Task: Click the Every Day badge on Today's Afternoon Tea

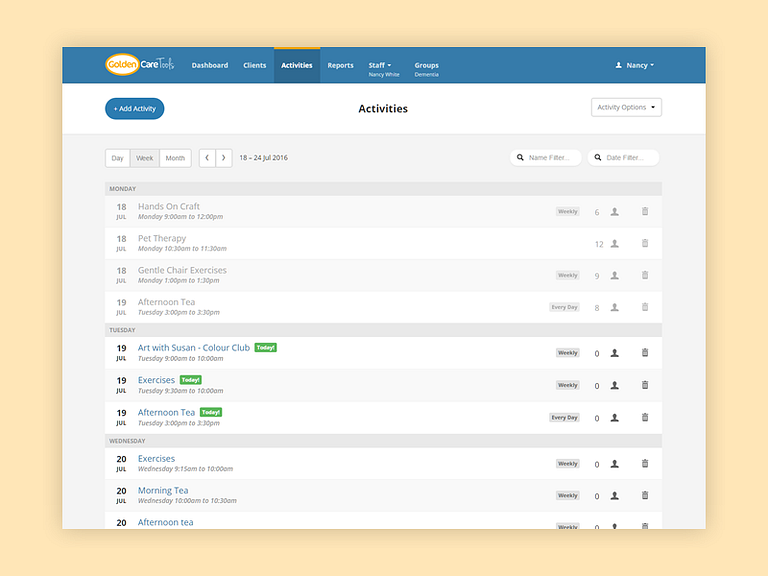Action: (x=564, y=418)
